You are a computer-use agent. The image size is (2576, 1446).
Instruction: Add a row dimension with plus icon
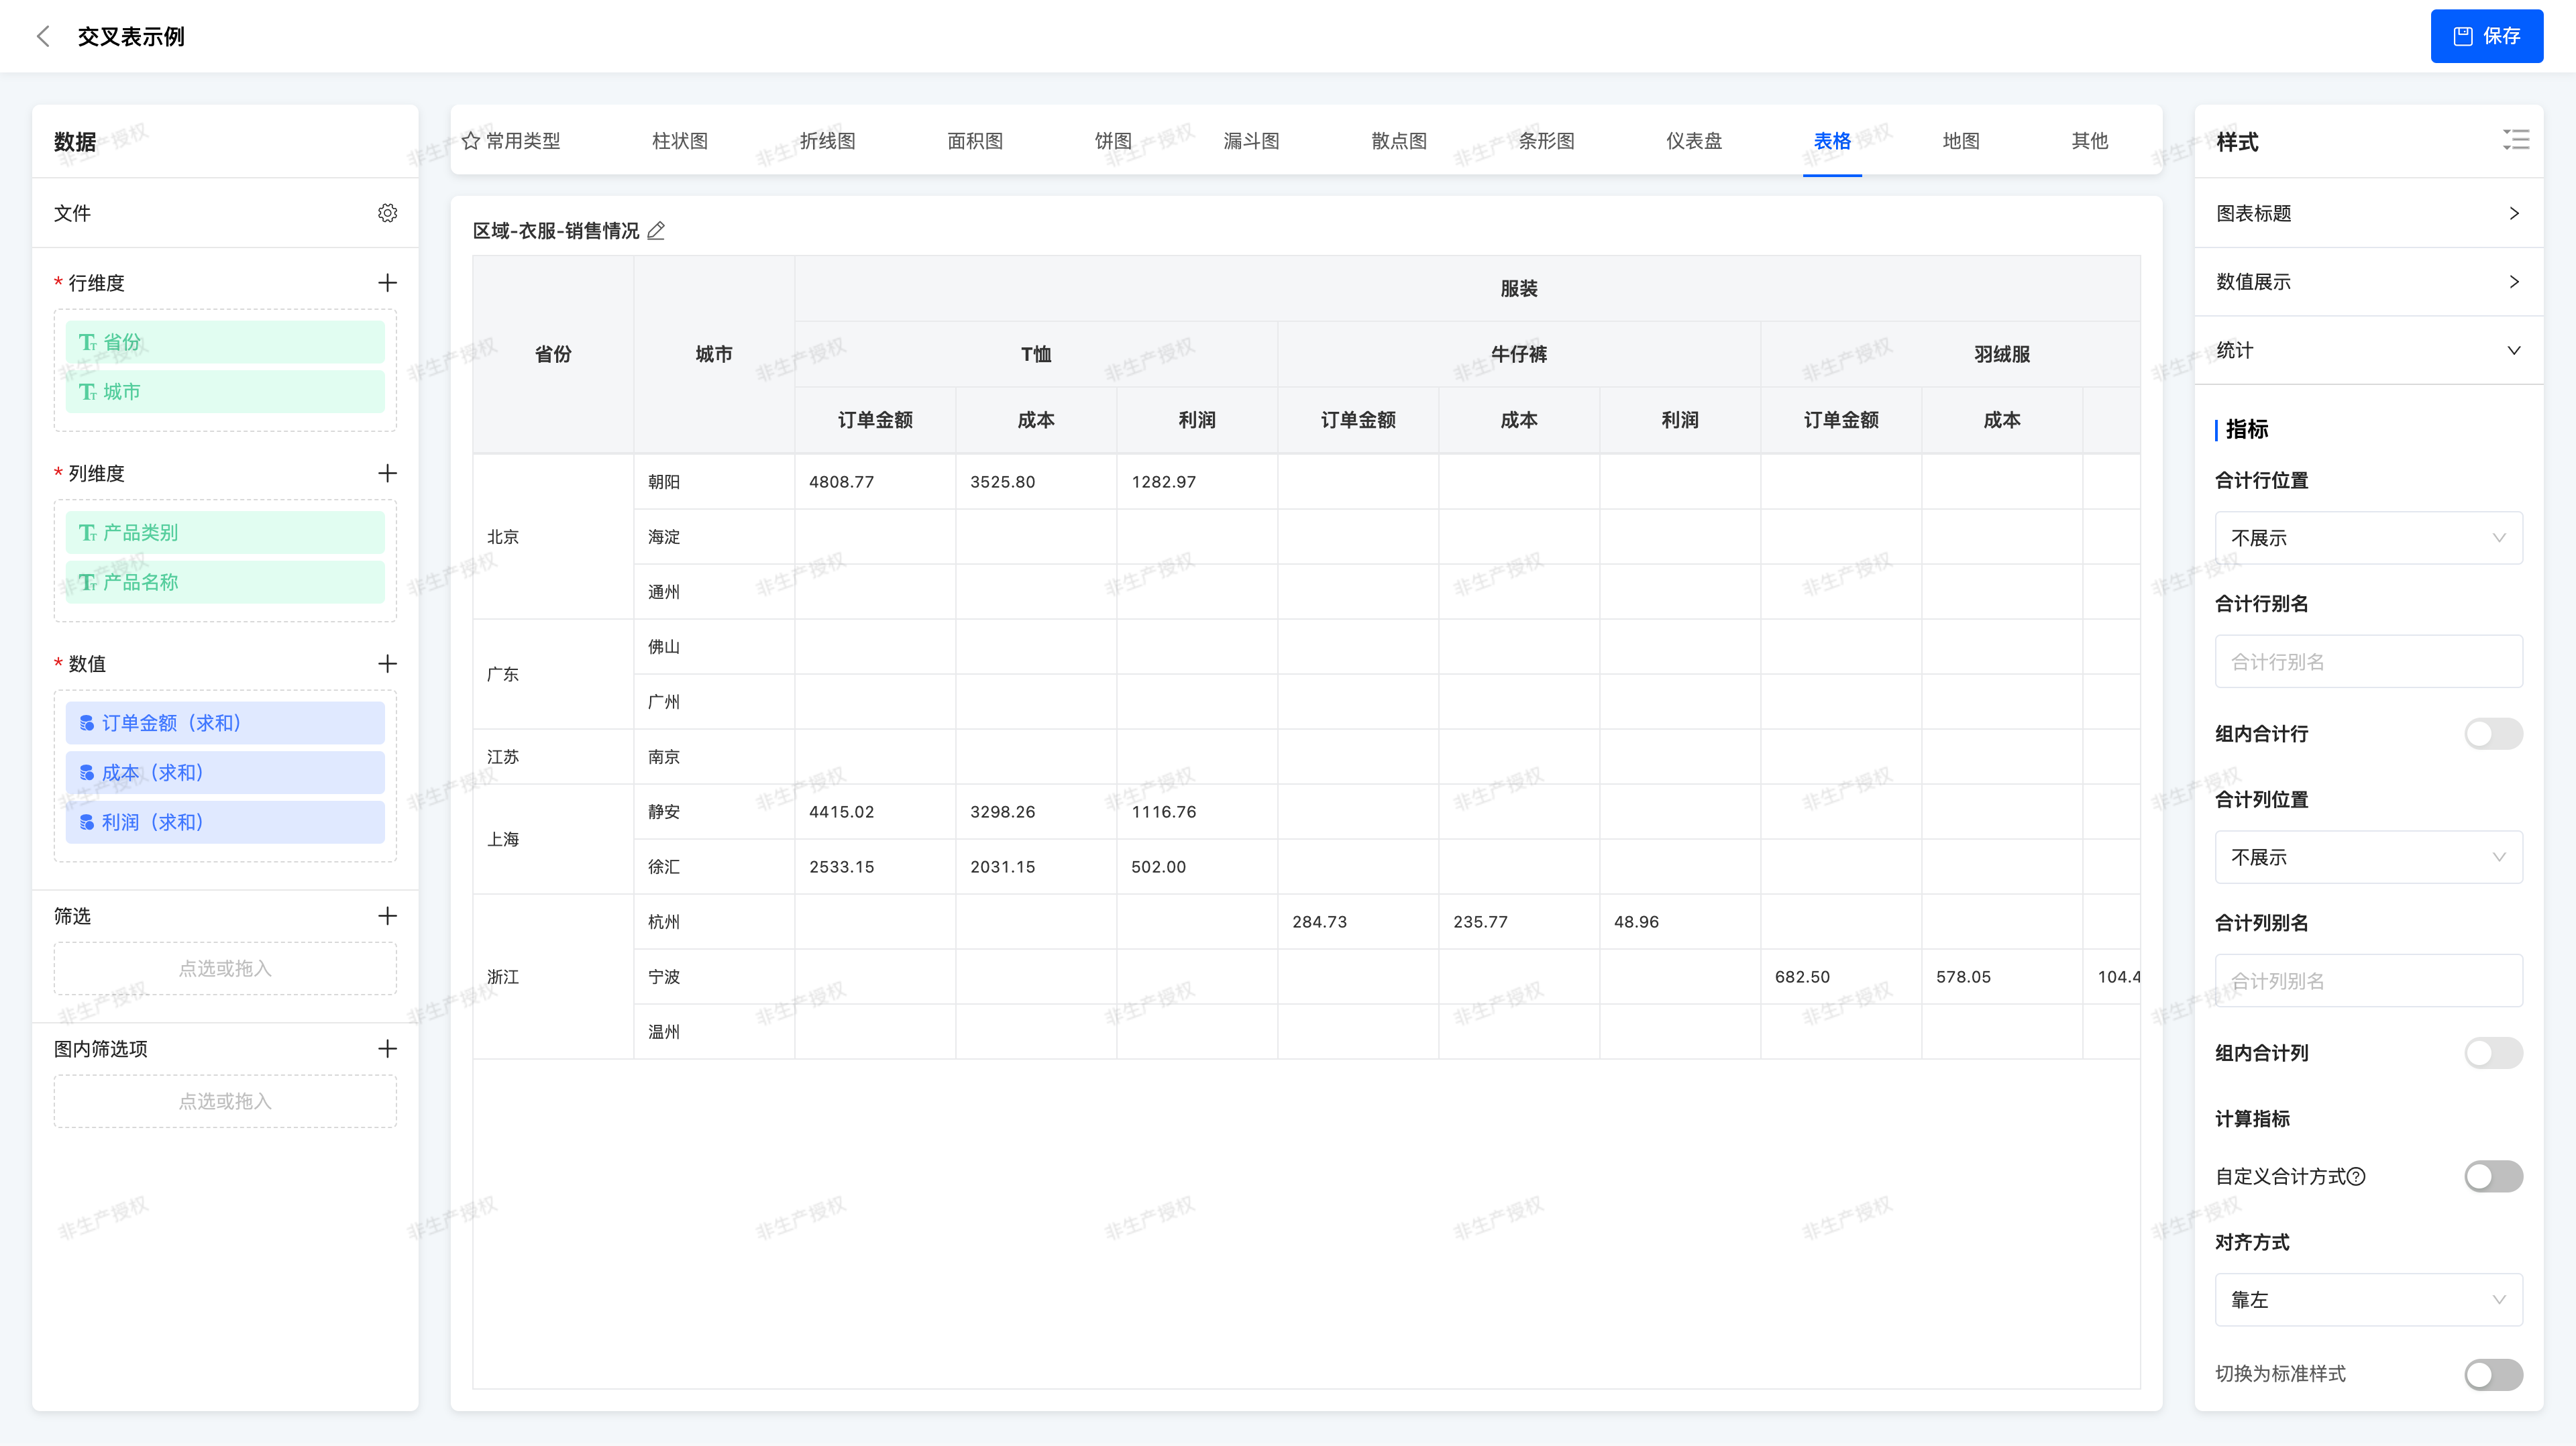387,283
